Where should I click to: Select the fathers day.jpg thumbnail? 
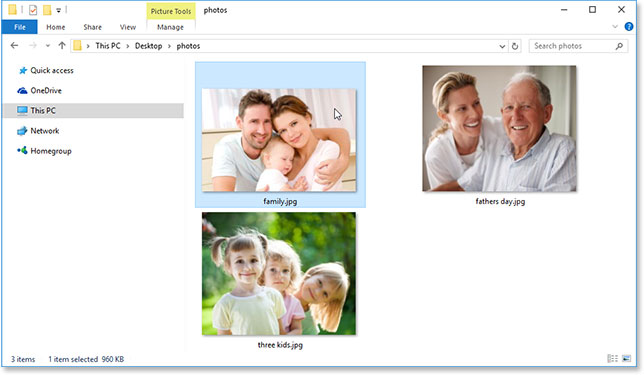tap(499, 129)
